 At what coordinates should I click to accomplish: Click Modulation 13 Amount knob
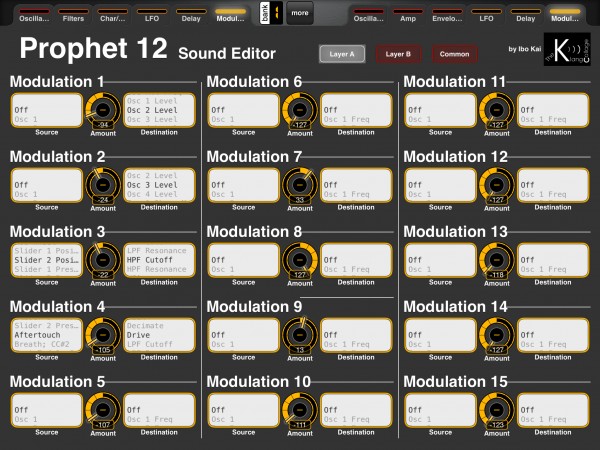pos(496,260)
